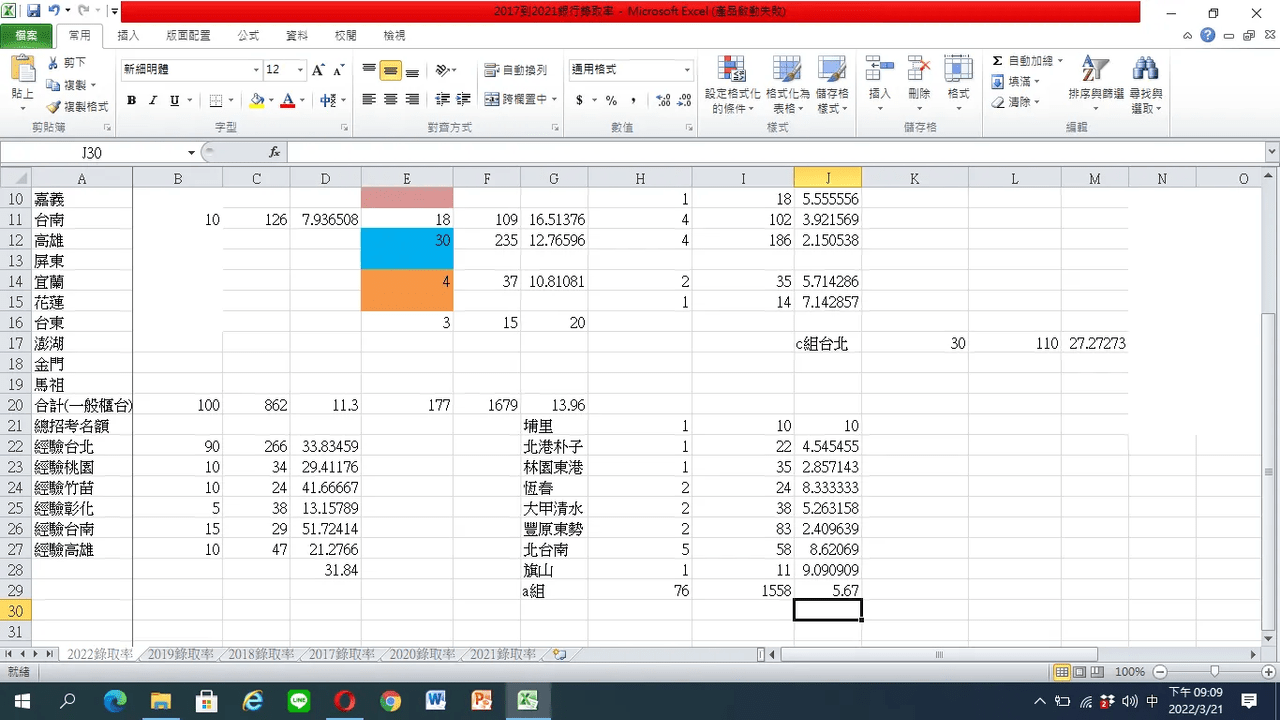Open the 檔案 (File) tab
This screenshot has height=720, width=1280.
click(x=27, y=35)
